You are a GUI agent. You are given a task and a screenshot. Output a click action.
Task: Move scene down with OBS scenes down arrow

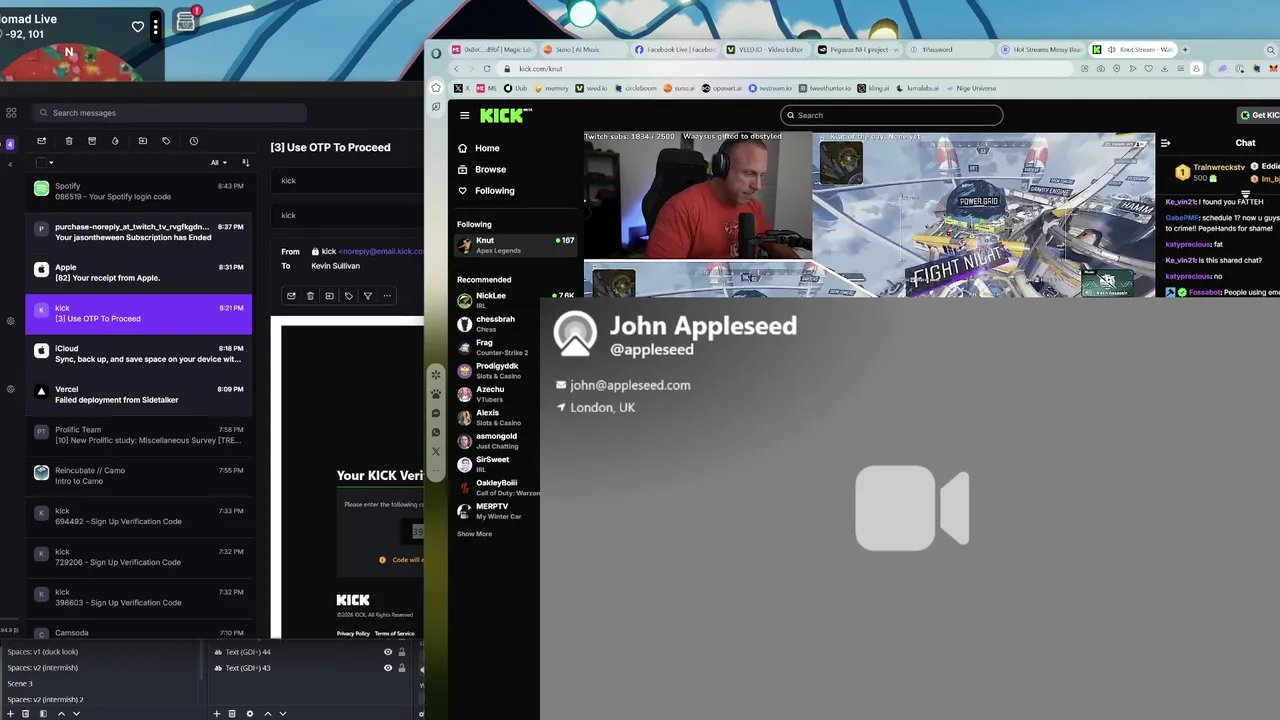tap(76, 714)
